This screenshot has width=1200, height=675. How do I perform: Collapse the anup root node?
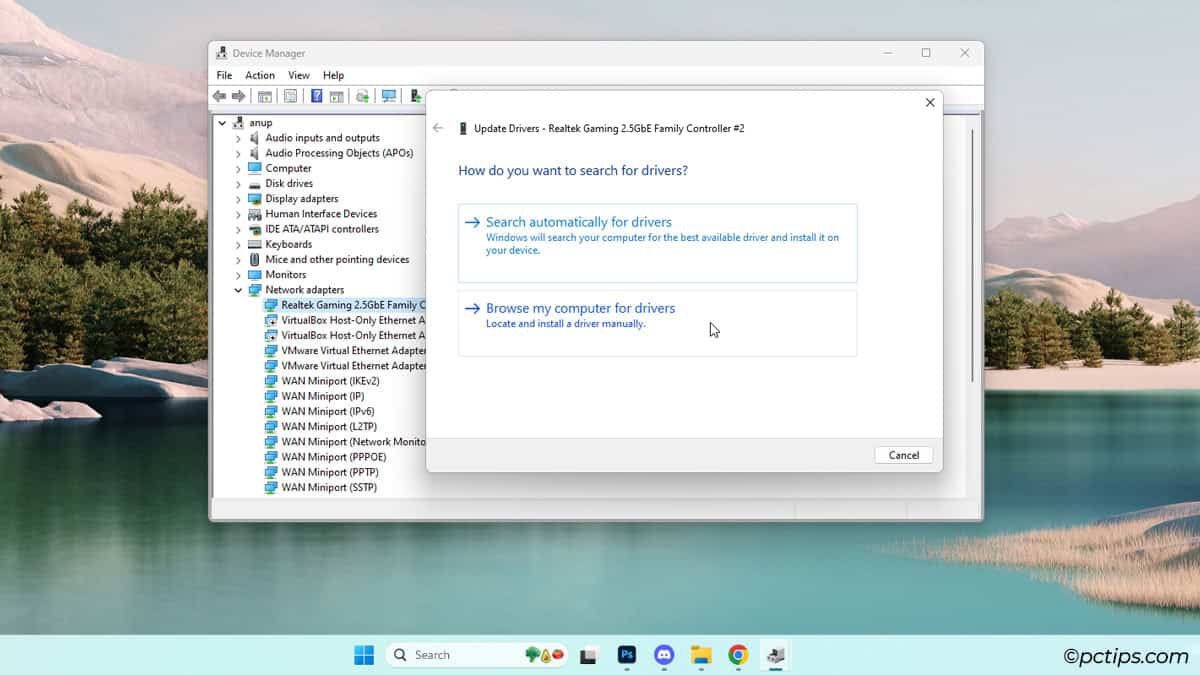[222, 123]
